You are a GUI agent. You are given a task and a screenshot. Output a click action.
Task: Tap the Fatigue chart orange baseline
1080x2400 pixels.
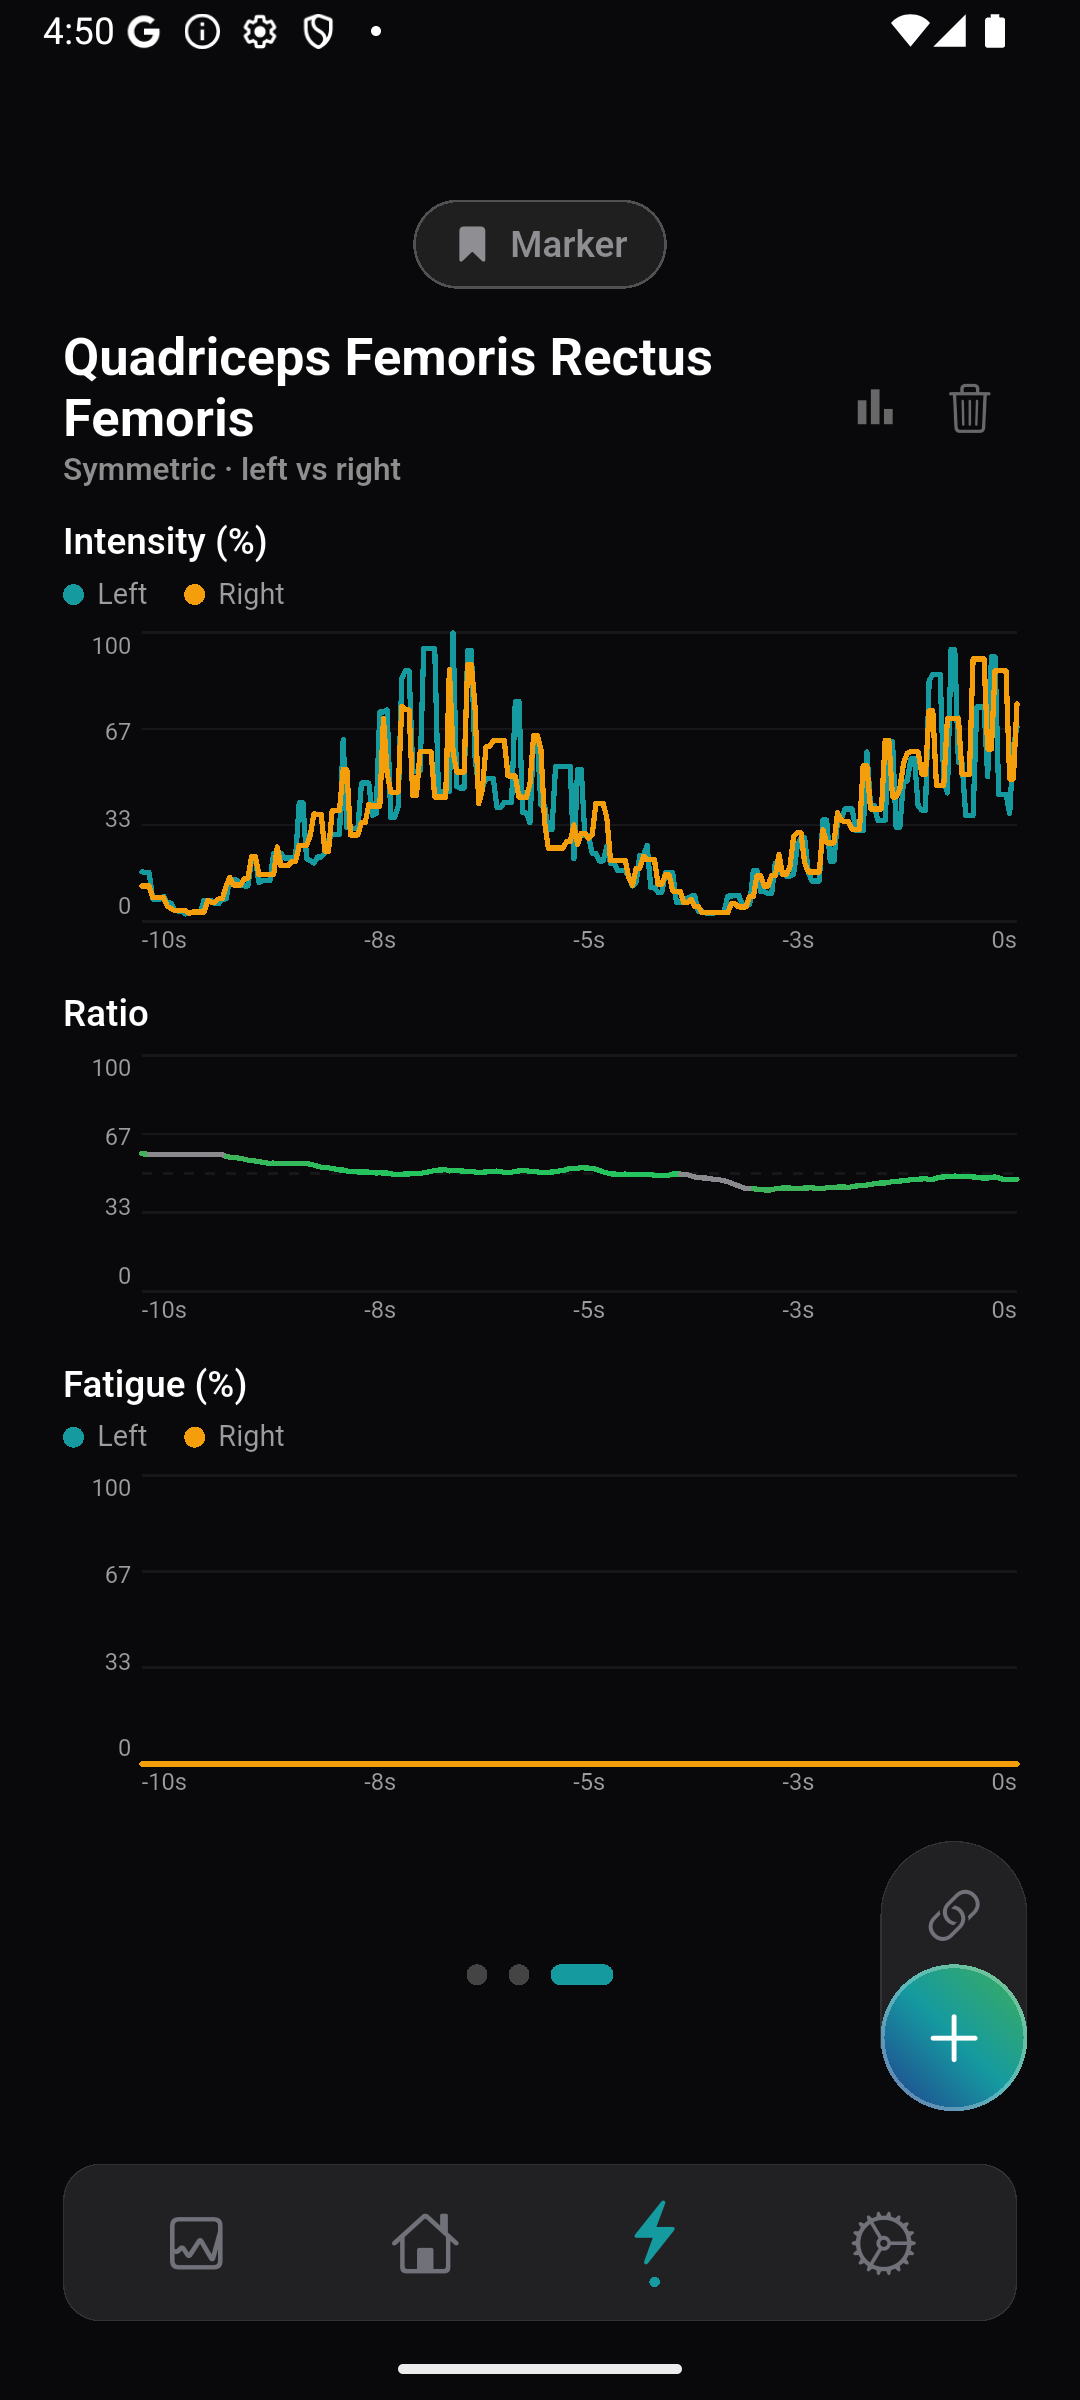tap(579, 1763)
